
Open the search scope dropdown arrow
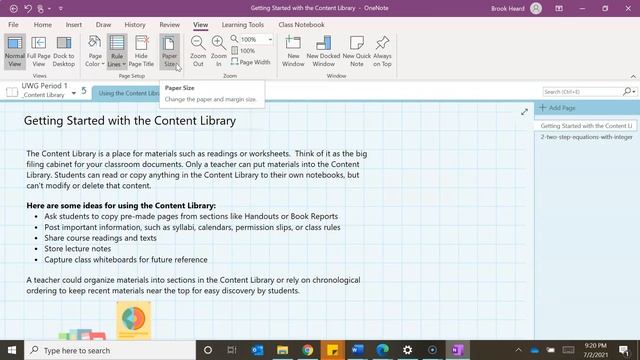pyautogui.click(x=634, y=92)
